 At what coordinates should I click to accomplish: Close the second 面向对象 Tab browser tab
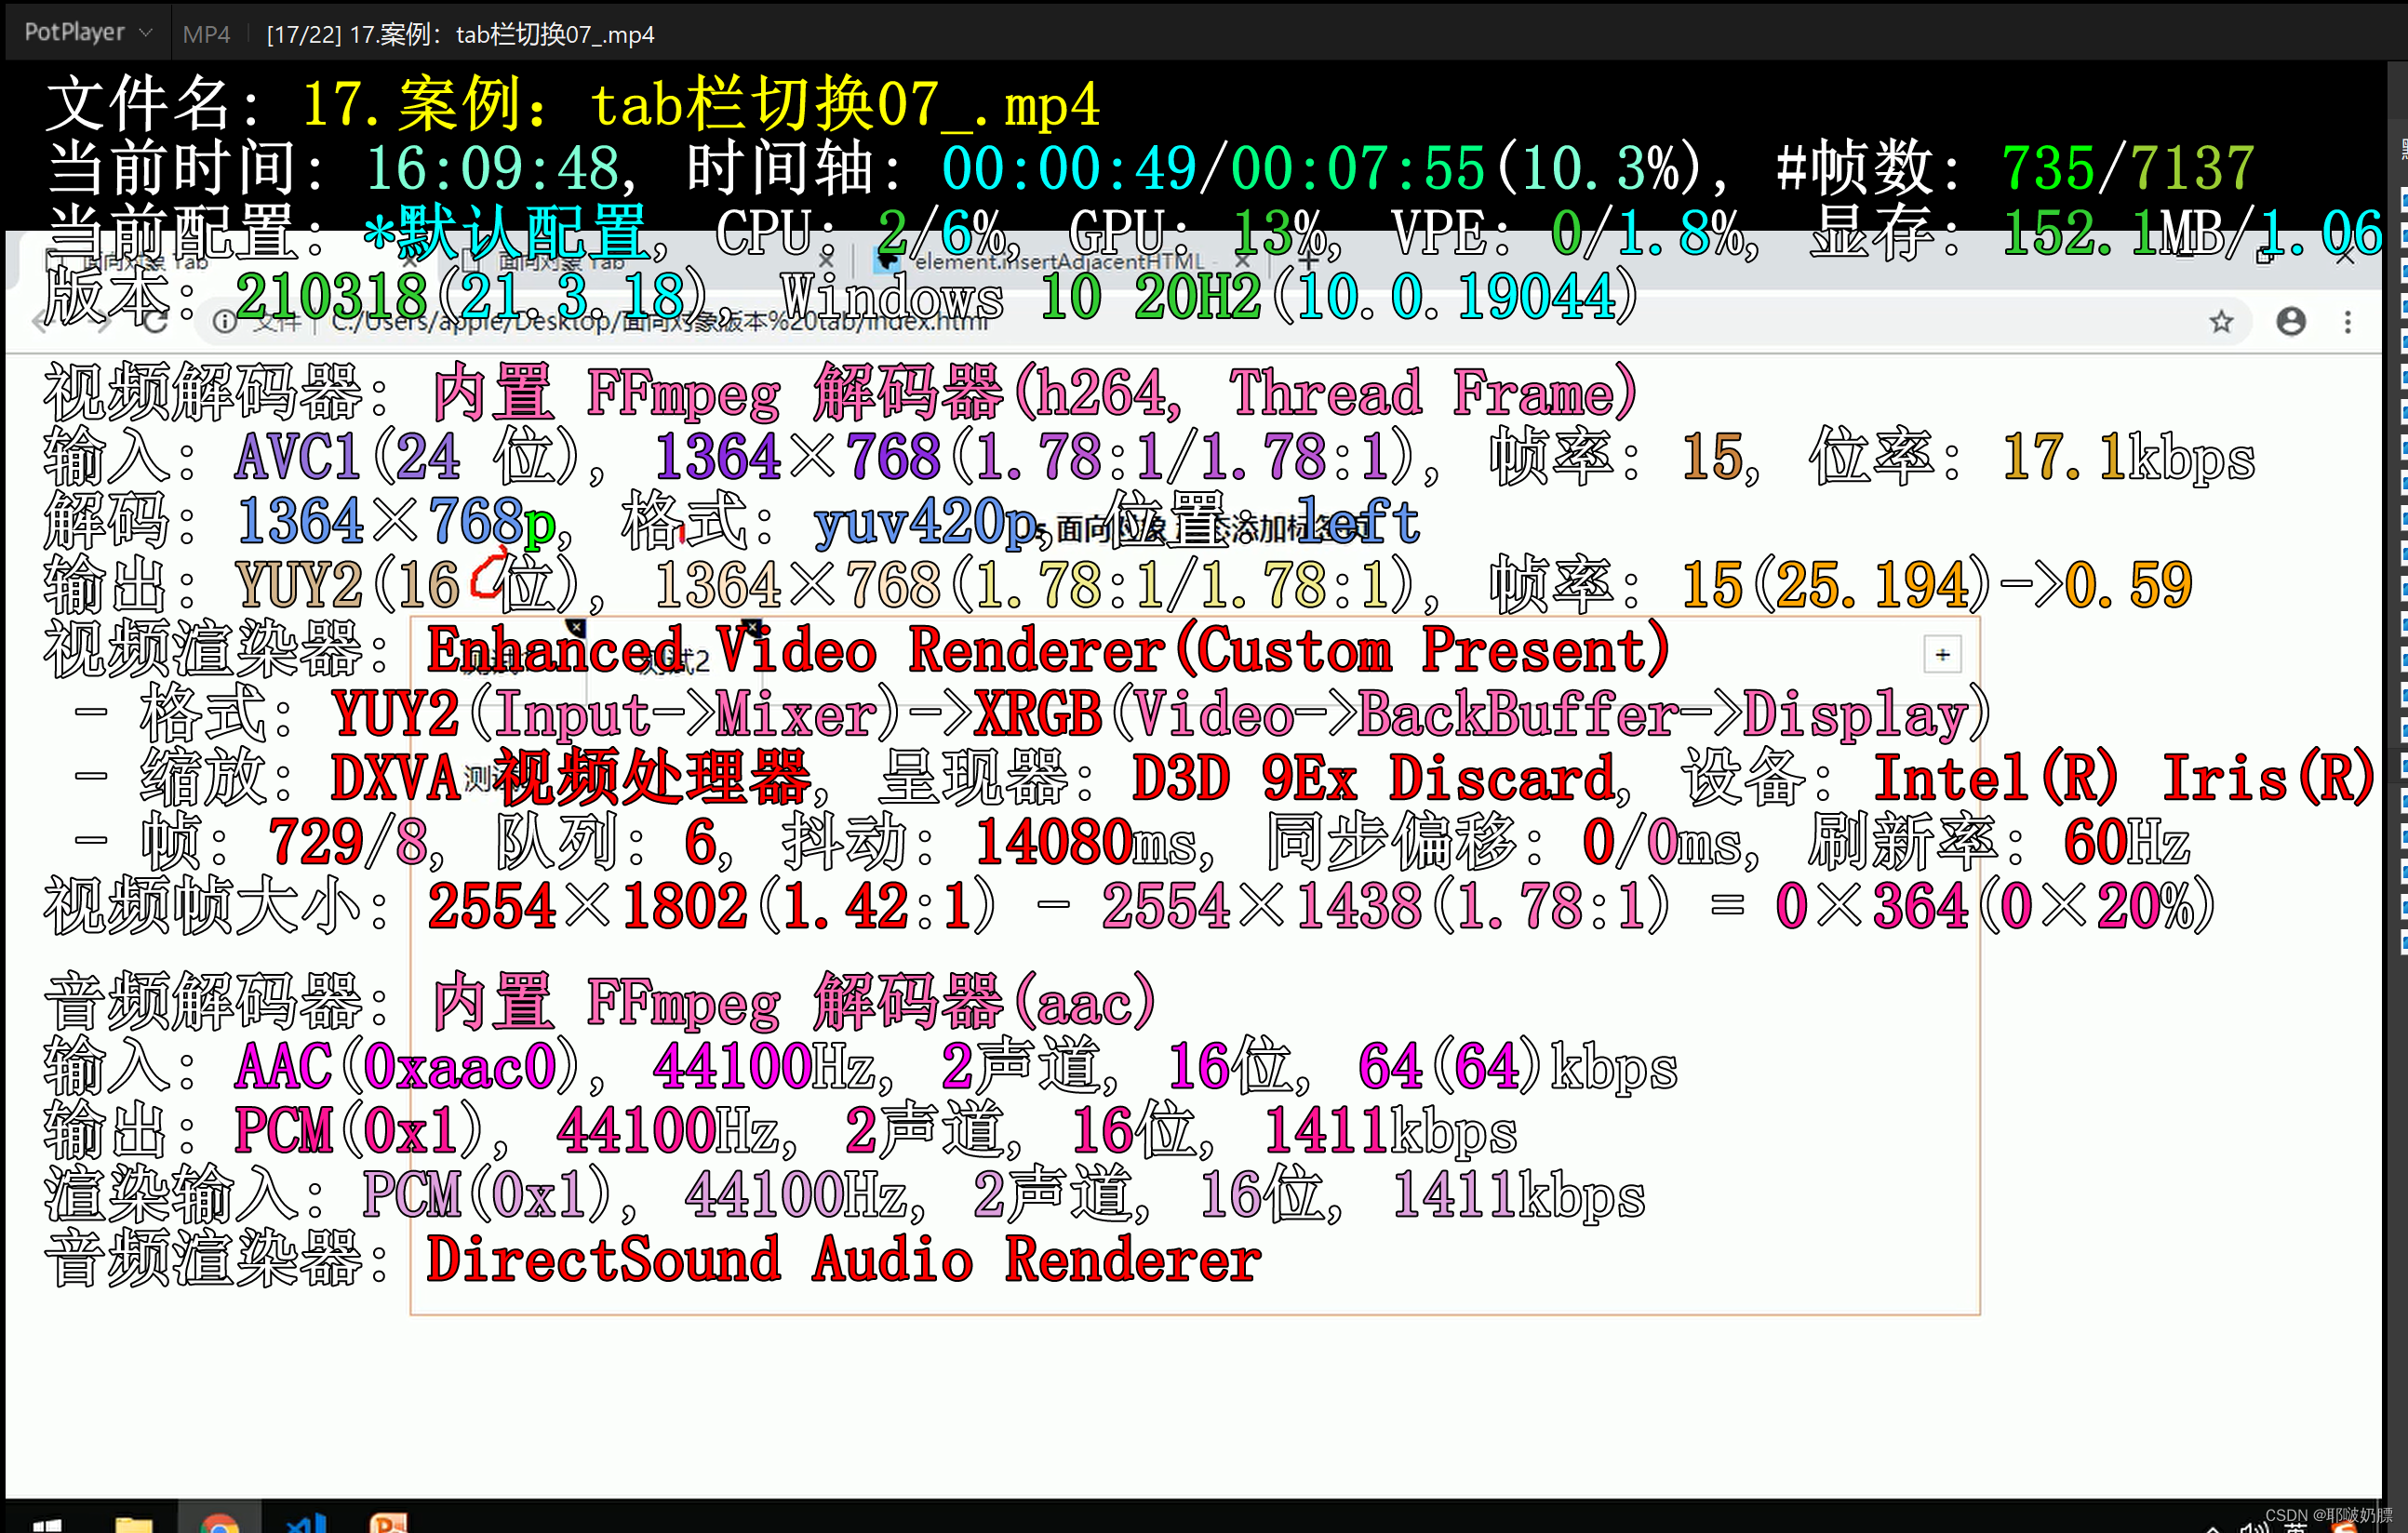(x=826, y=260)
